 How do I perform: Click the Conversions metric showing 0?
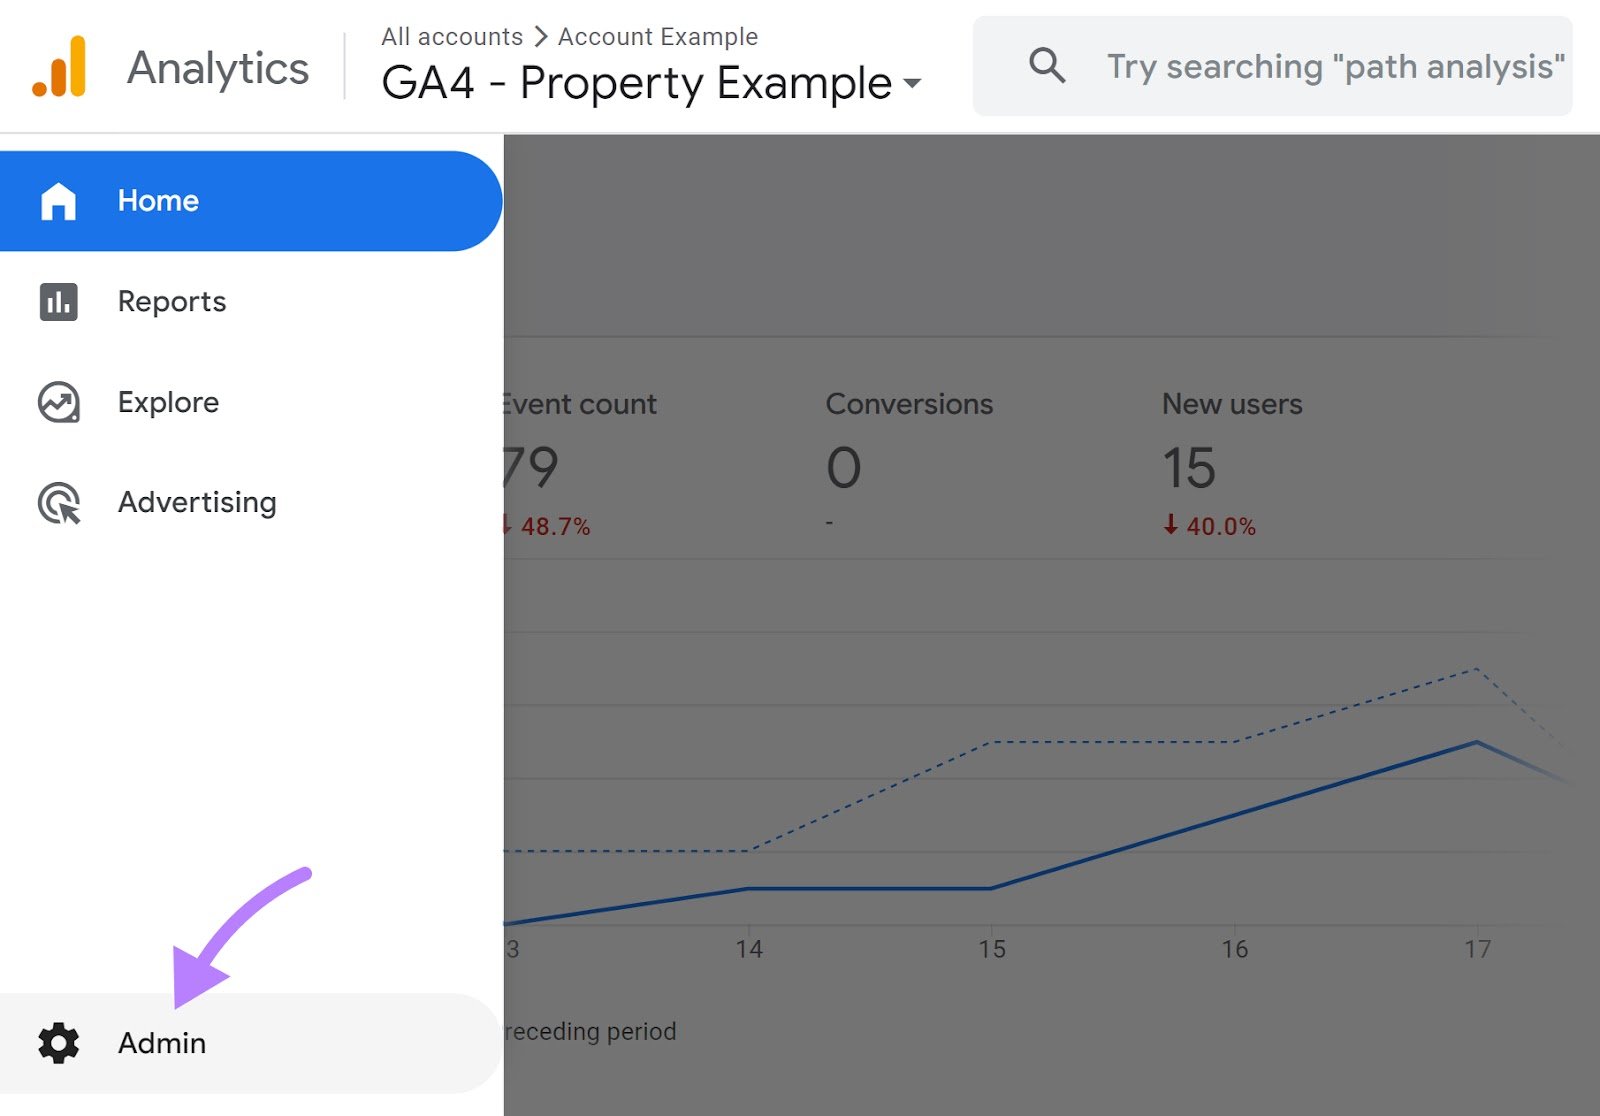tap(846, 466)
